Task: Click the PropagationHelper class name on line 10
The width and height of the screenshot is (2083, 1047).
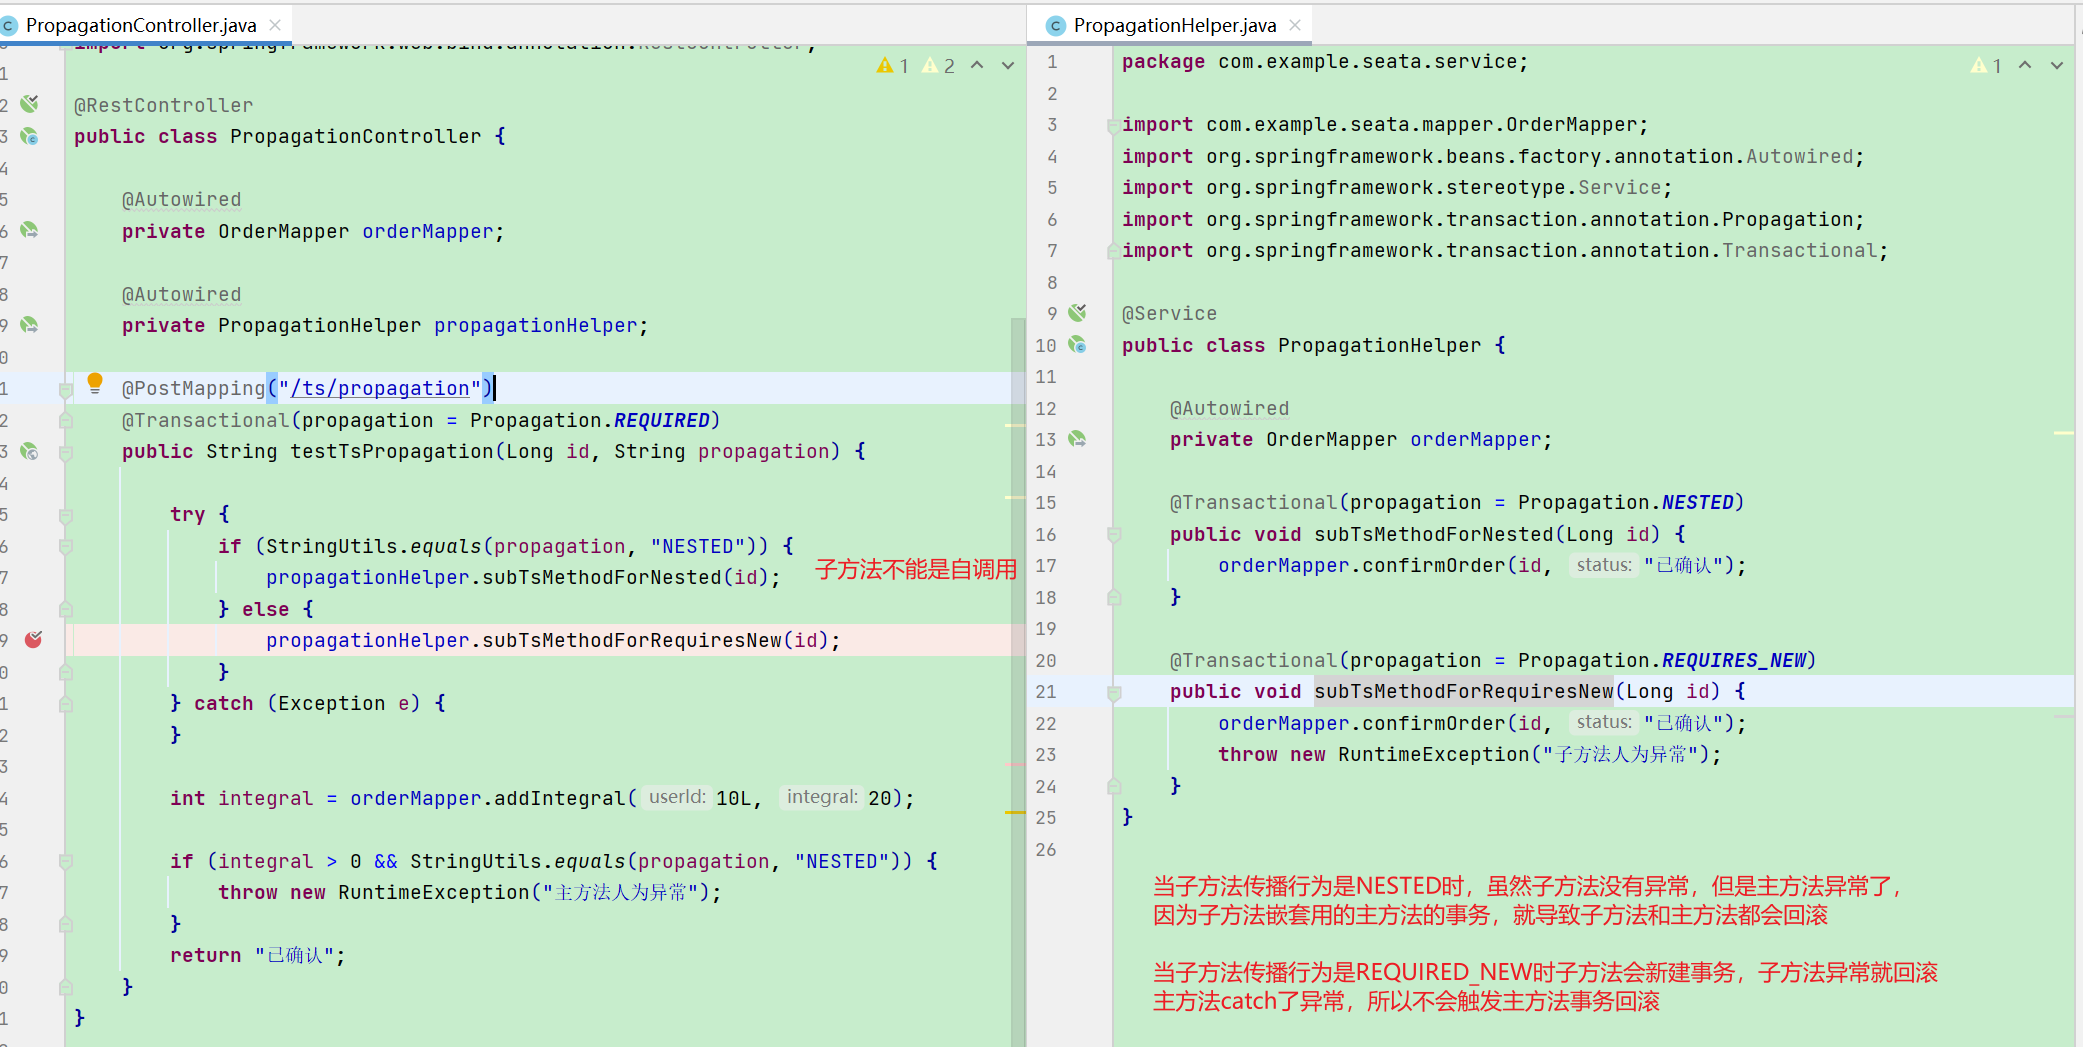Action: coord(1379,345)
